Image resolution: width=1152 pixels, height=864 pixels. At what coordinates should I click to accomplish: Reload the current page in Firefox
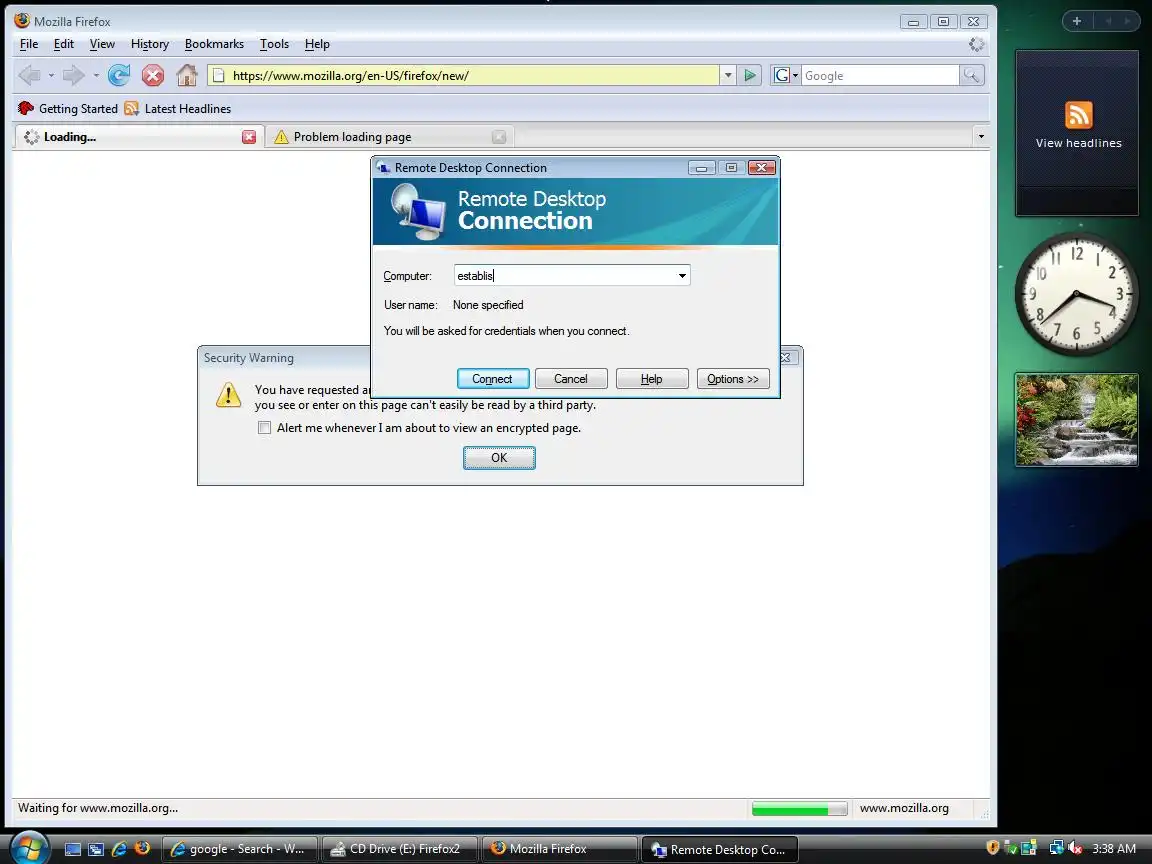(119, 75)
